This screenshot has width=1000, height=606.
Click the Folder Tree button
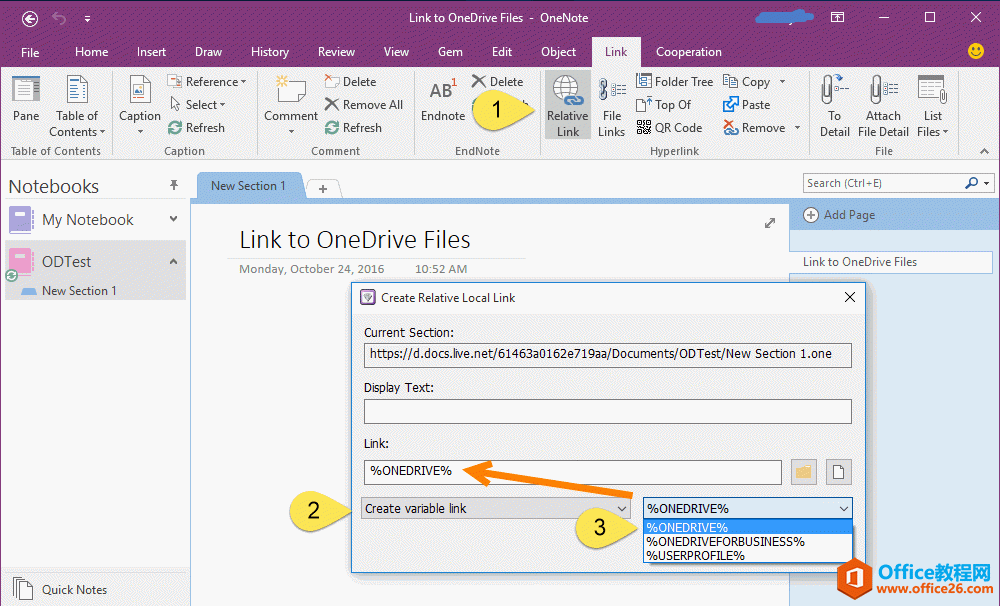(675, 82)
